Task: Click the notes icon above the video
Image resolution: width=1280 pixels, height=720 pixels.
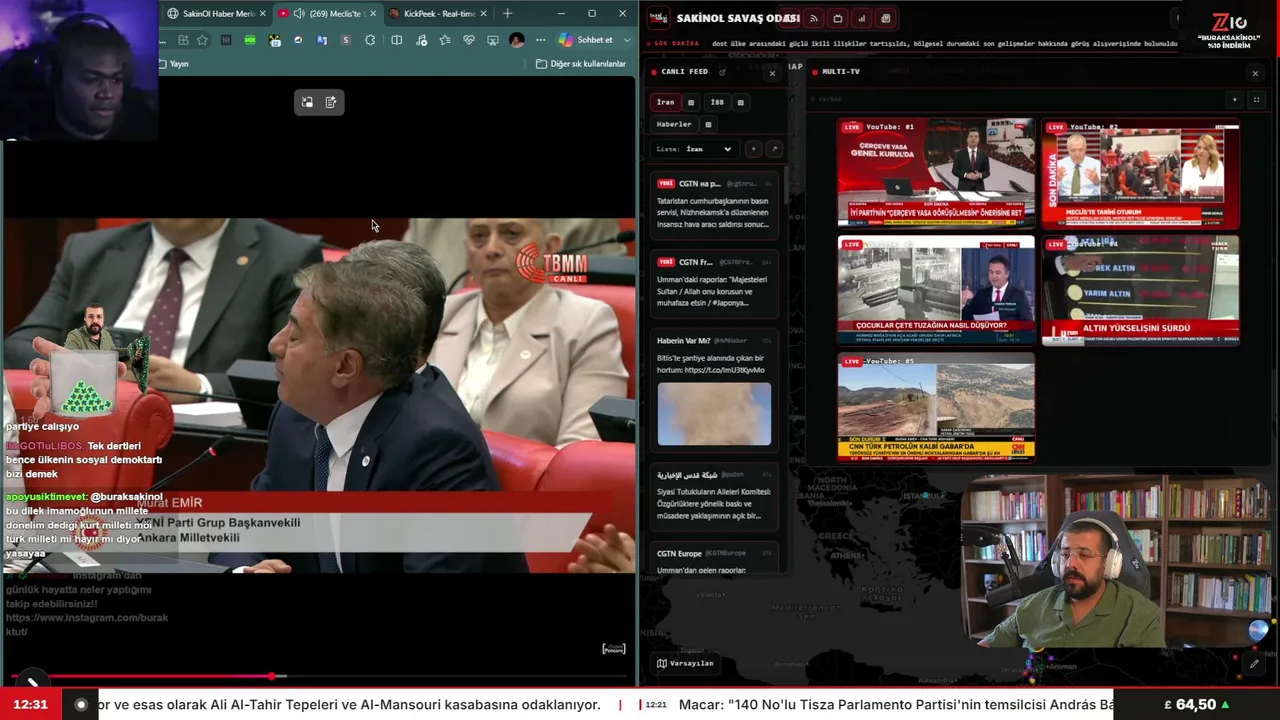Action: (x=331, y=102)
